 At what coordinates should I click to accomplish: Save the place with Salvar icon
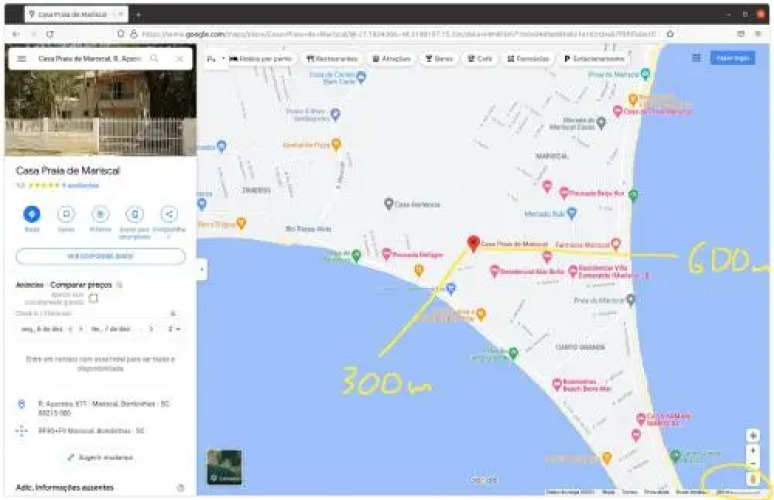tap(66, 214)
